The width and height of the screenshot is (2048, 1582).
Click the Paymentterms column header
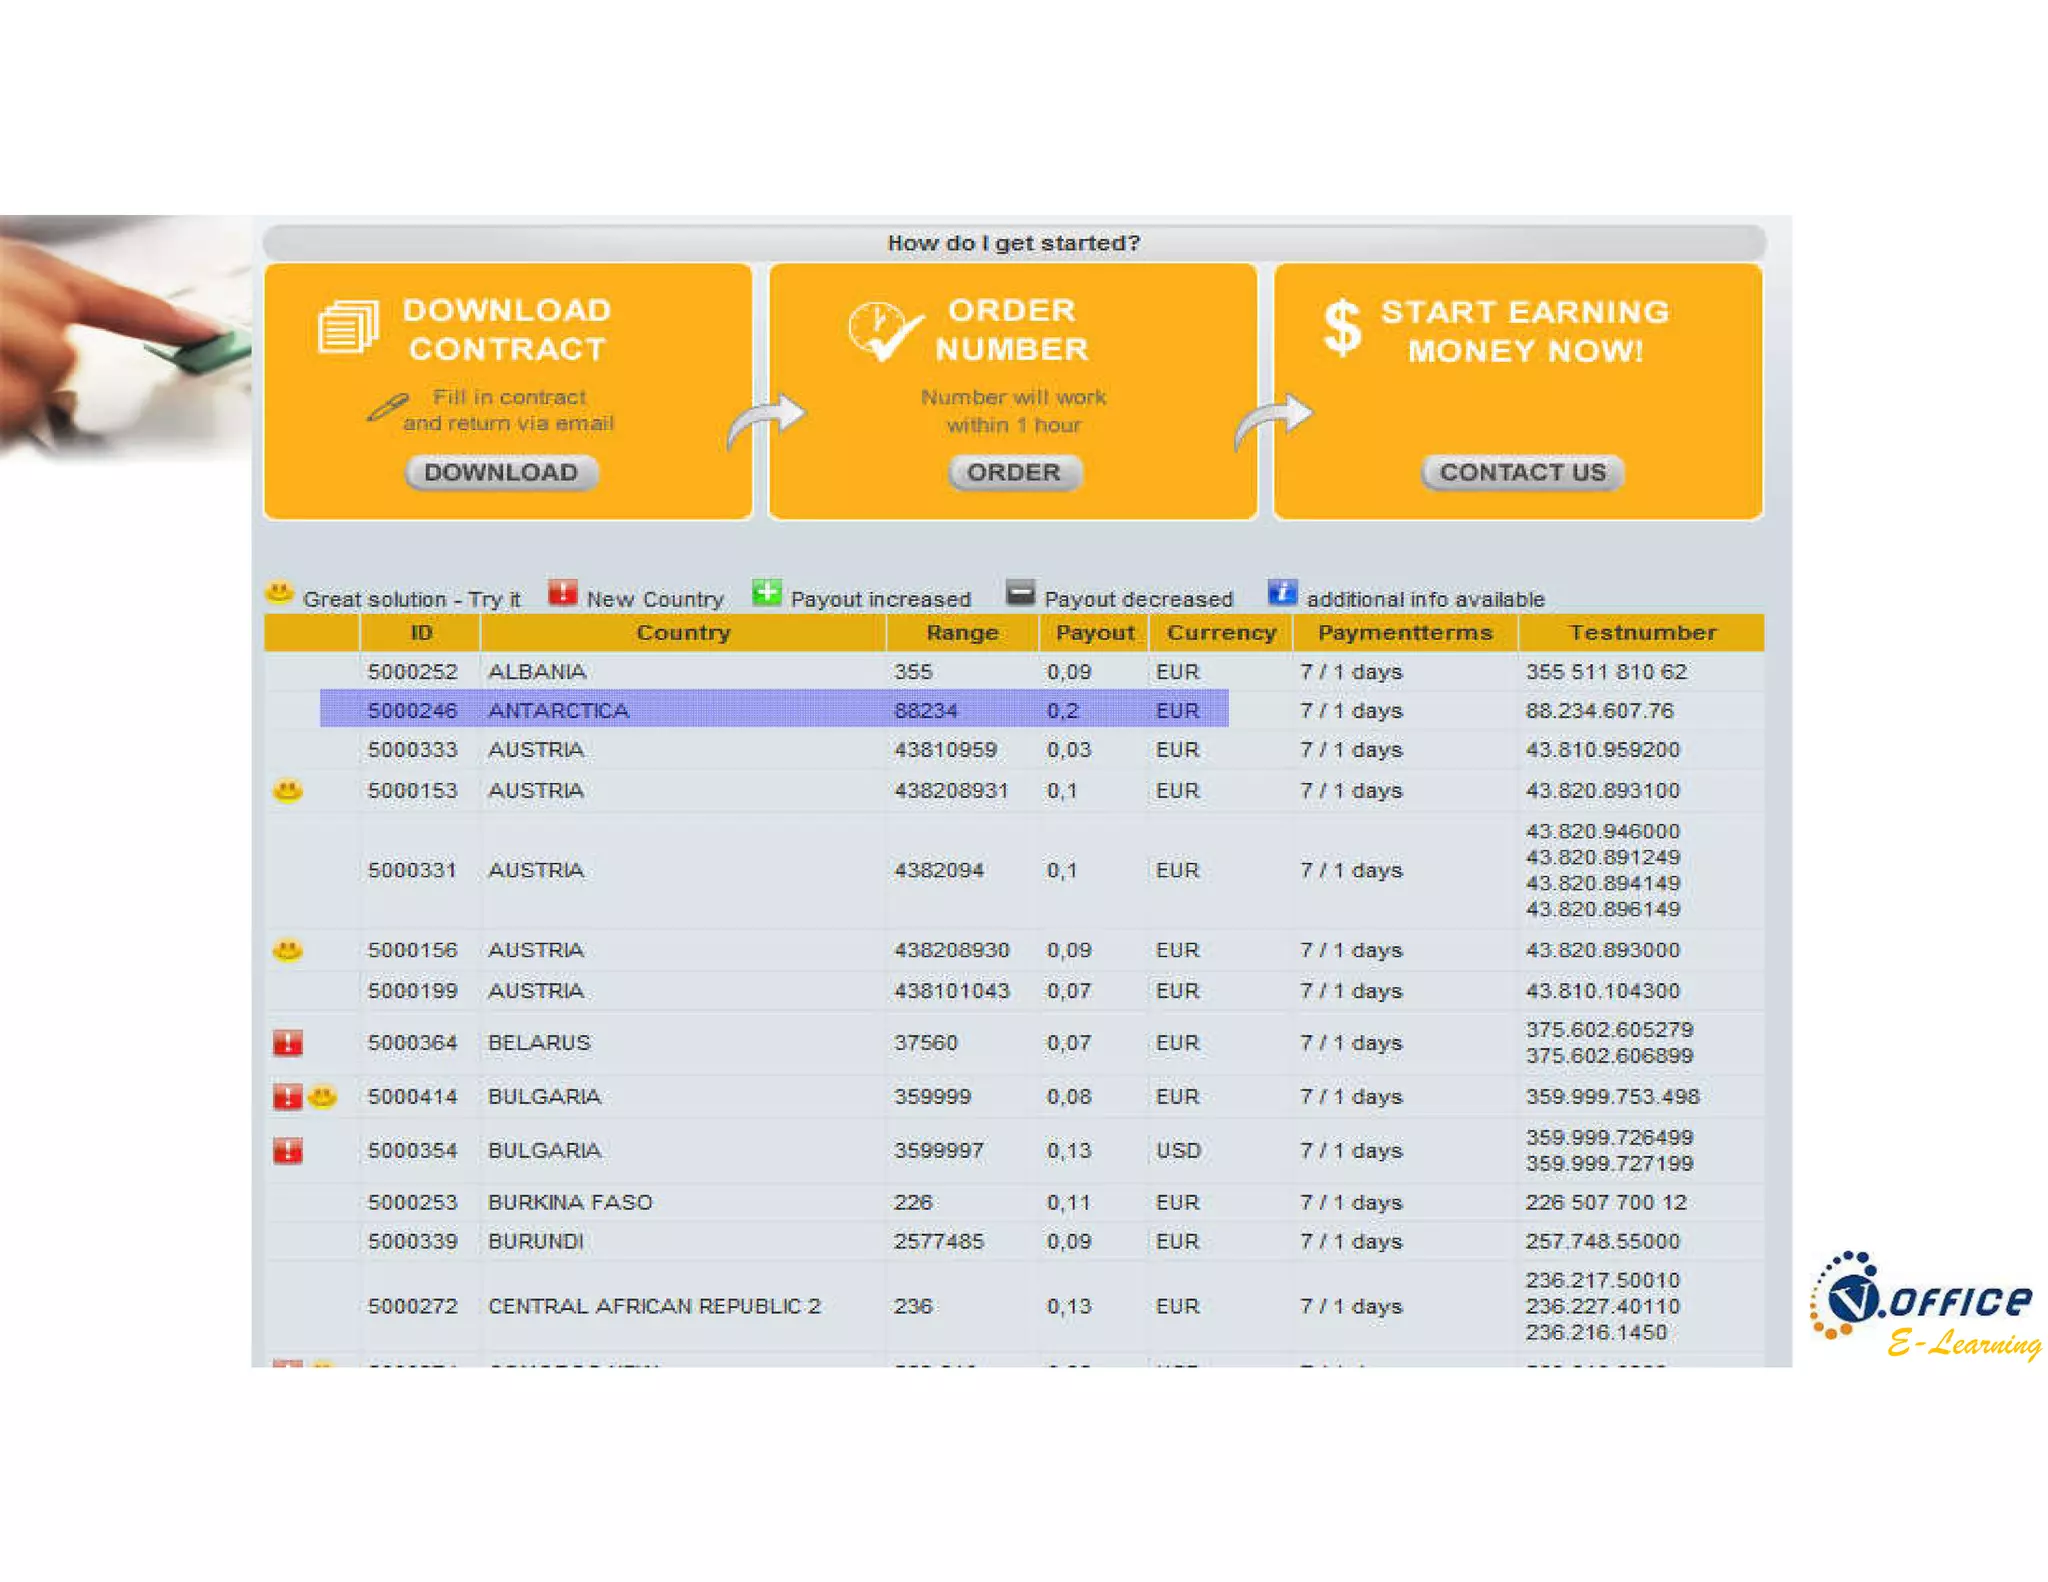pyautogui.click(x=1405, y=633)
